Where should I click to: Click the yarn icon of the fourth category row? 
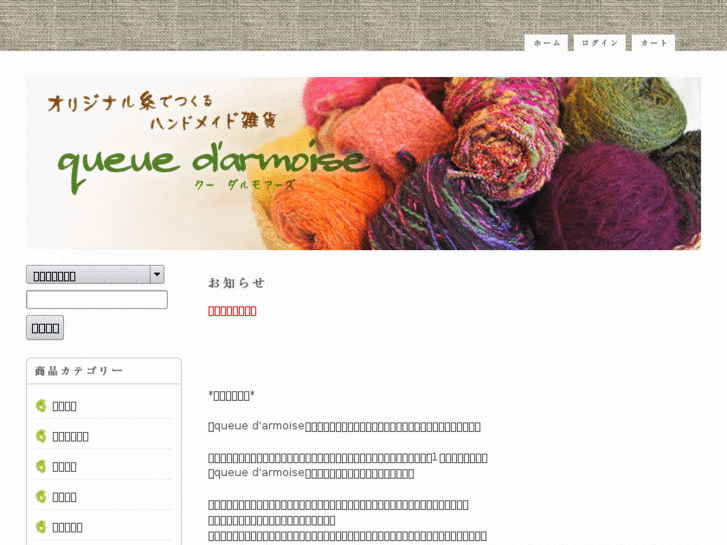[x=41, y=497]
